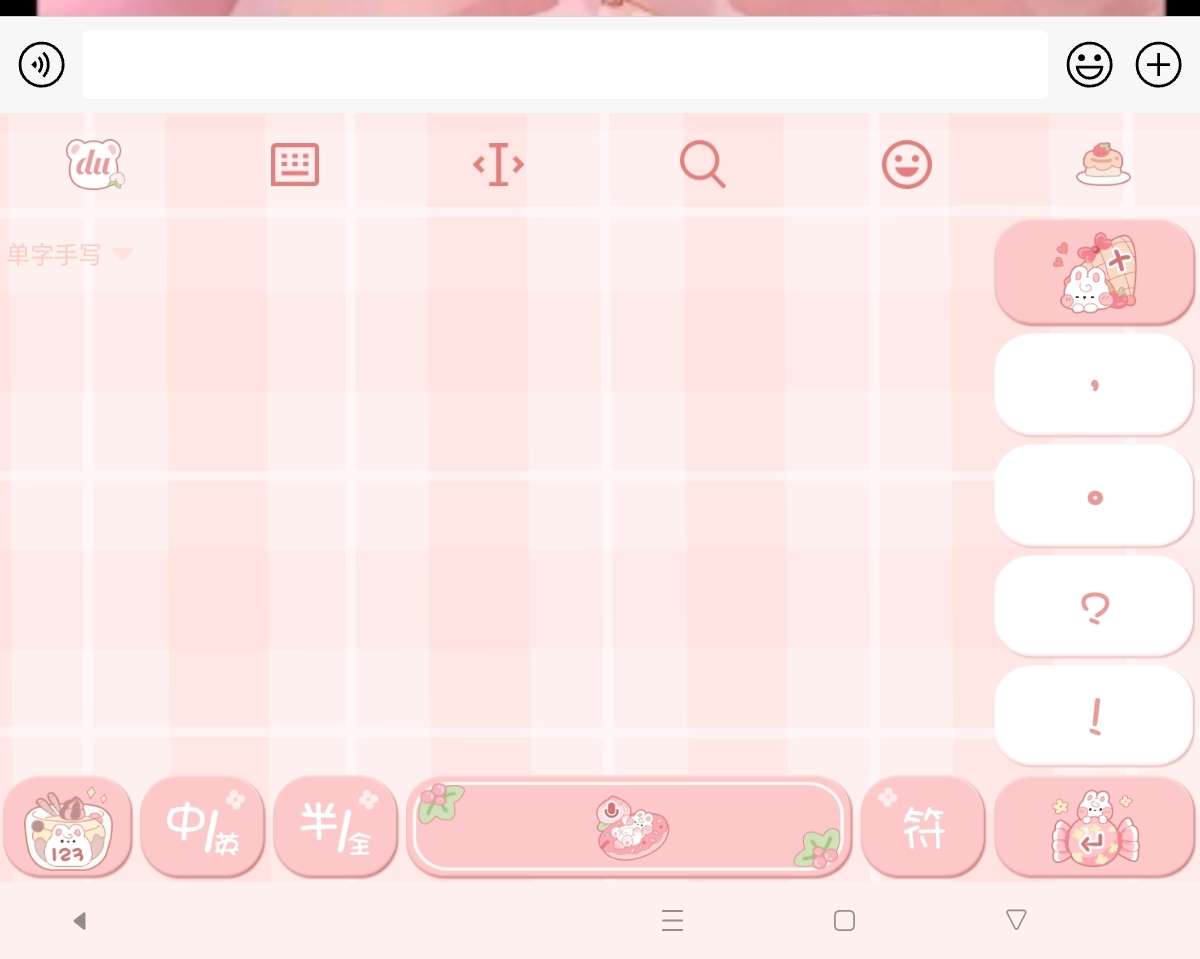This screenshot has height=959, width=1200.
Task: Switch keyboard layout via keyboard icon
Action: coord(295,165)
